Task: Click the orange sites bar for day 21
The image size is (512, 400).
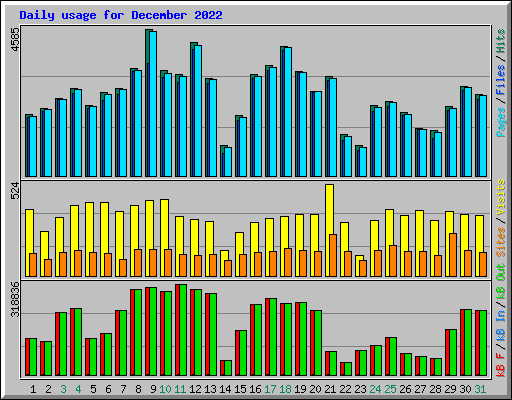Action: [333, 256]
